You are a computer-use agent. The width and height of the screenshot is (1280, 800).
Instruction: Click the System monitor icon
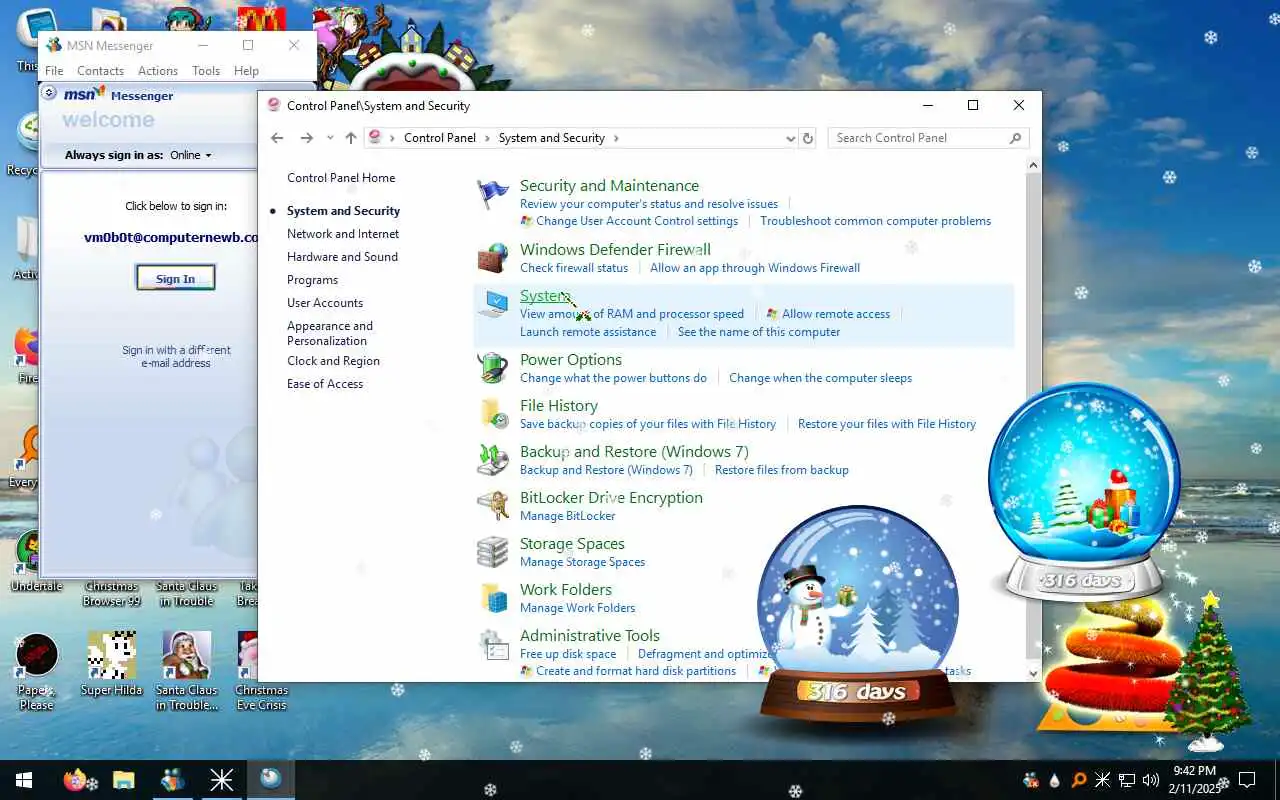(492, 304)
